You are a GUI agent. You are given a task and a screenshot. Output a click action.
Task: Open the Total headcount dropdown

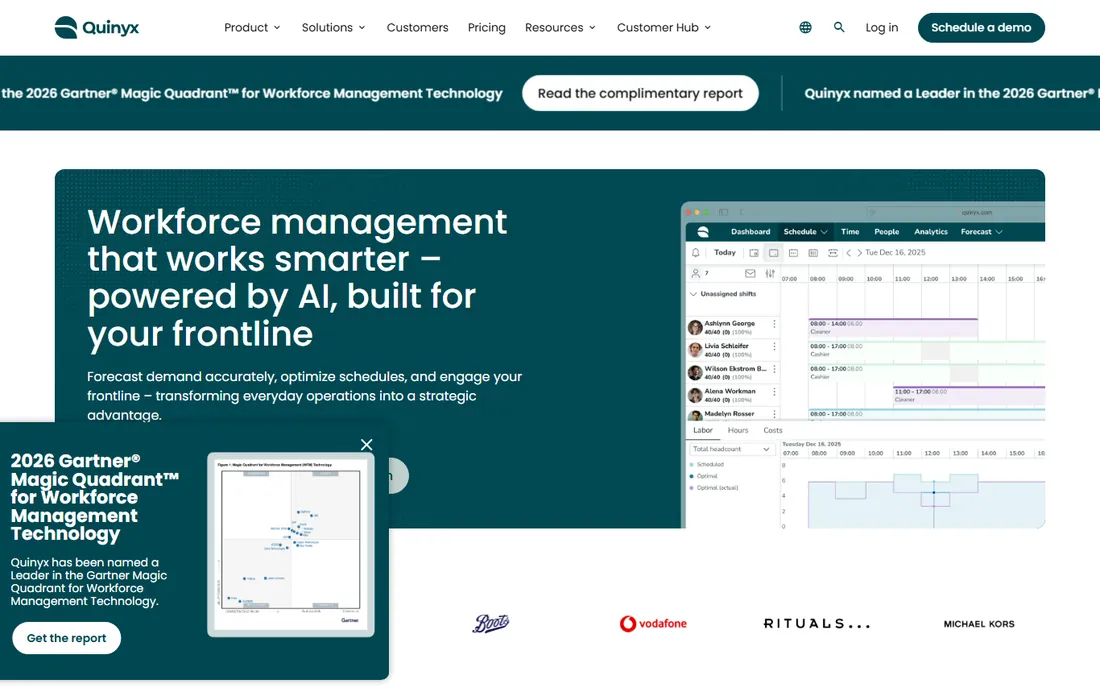tap(731, 449)
